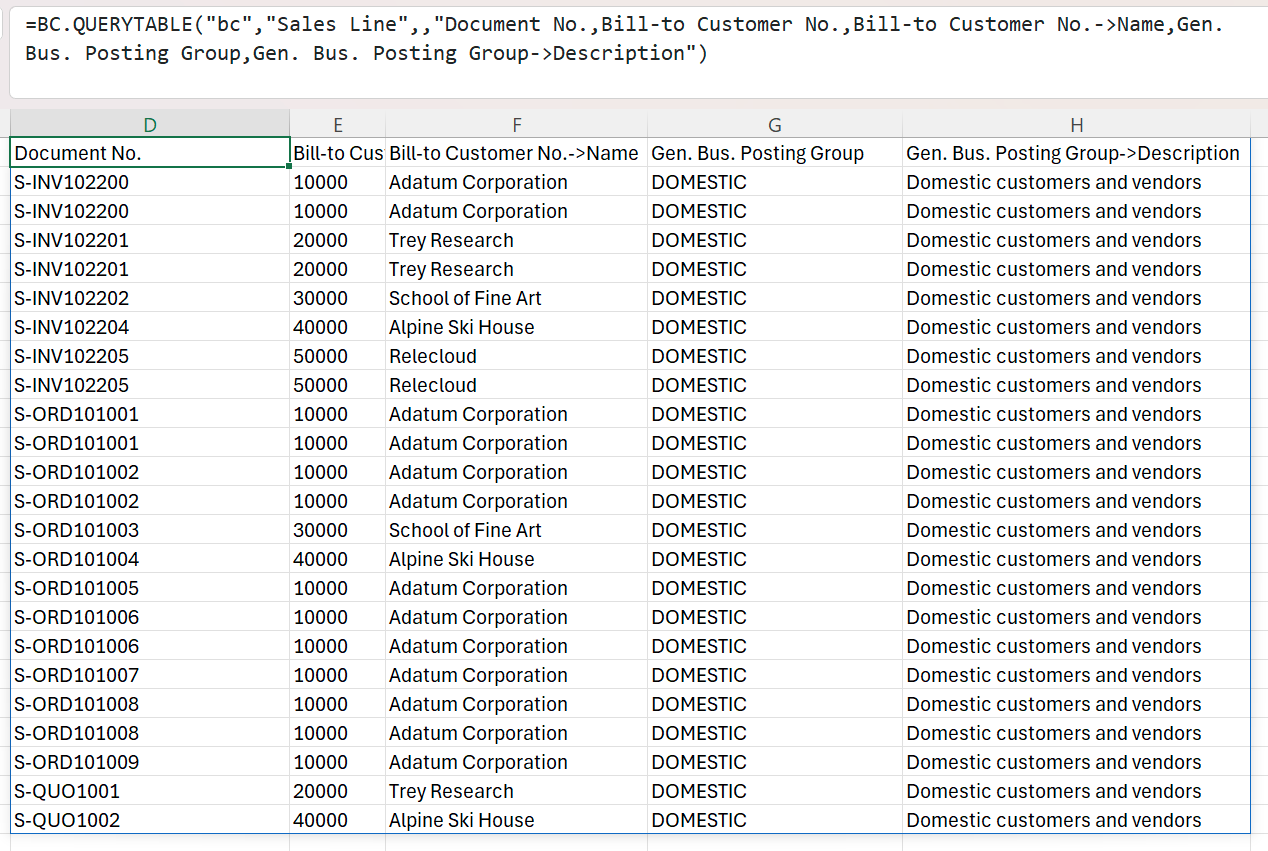1268x851 pixels.
Task: Select the truncated 'Bill-to Cus' header cell
Action: (x=338, y=153)
